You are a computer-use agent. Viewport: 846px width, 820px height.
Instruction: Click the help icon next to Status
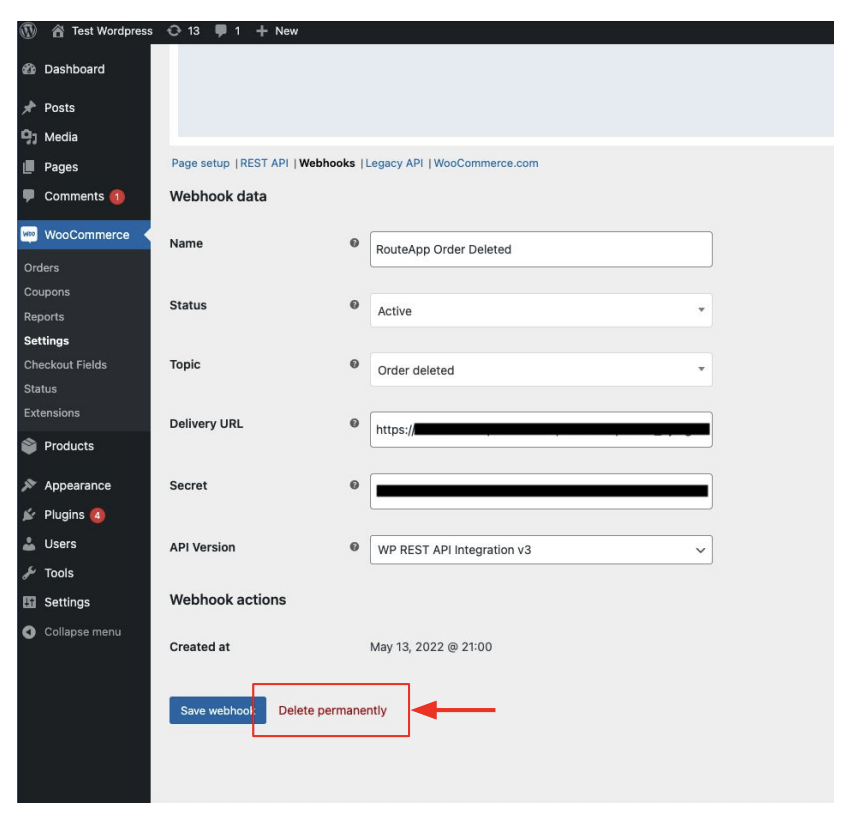click(x=354, y=305)
